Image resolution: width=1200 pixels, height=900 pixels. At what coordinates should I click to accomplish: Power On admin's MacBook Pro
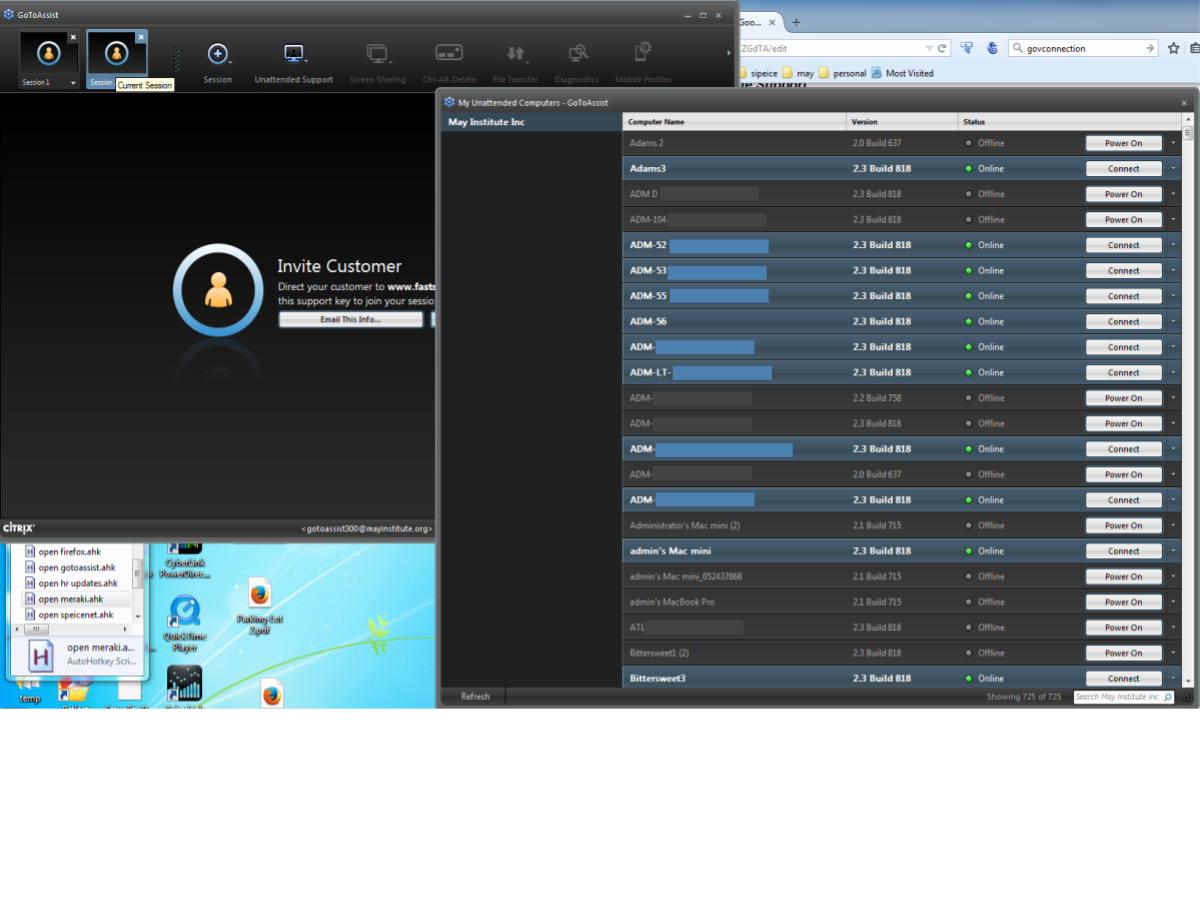point(1123,602)
